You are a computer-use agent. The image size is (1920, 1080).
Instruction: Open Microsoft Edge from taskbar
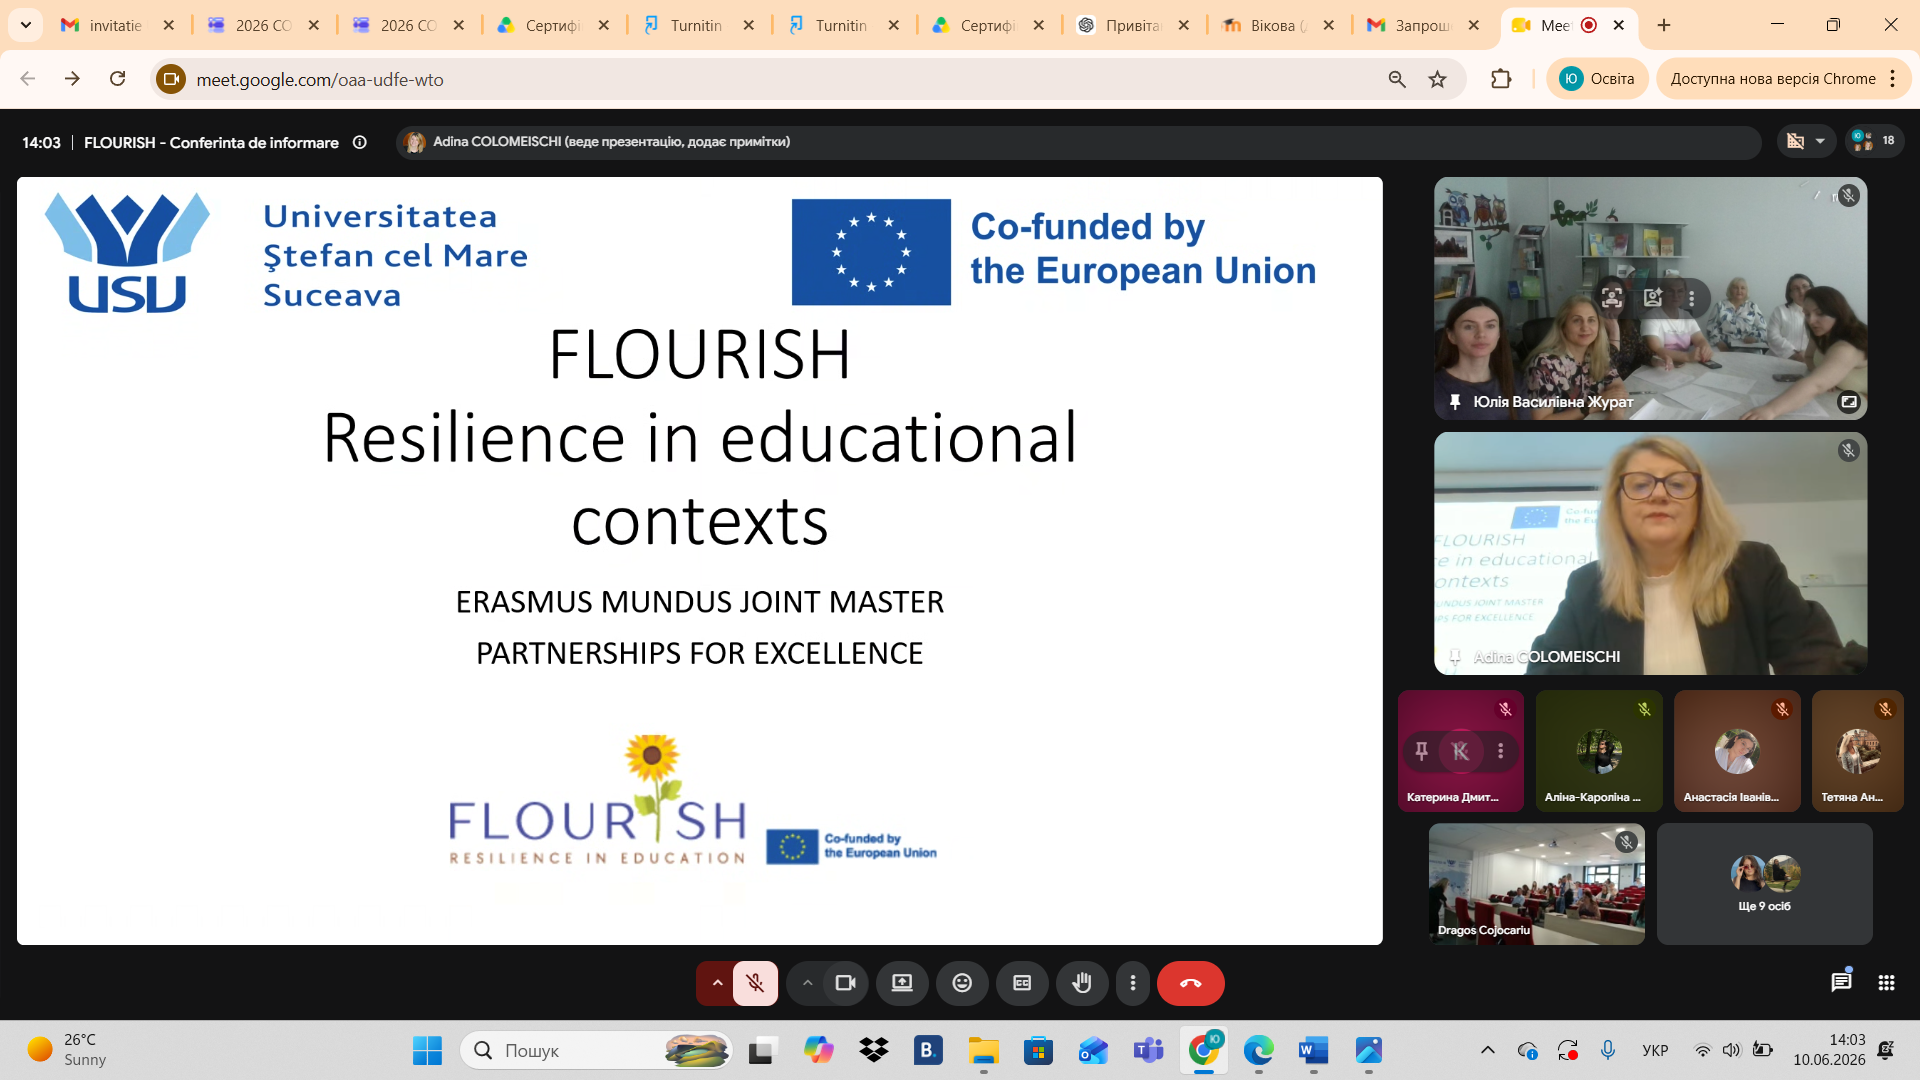point(1259,1051)
